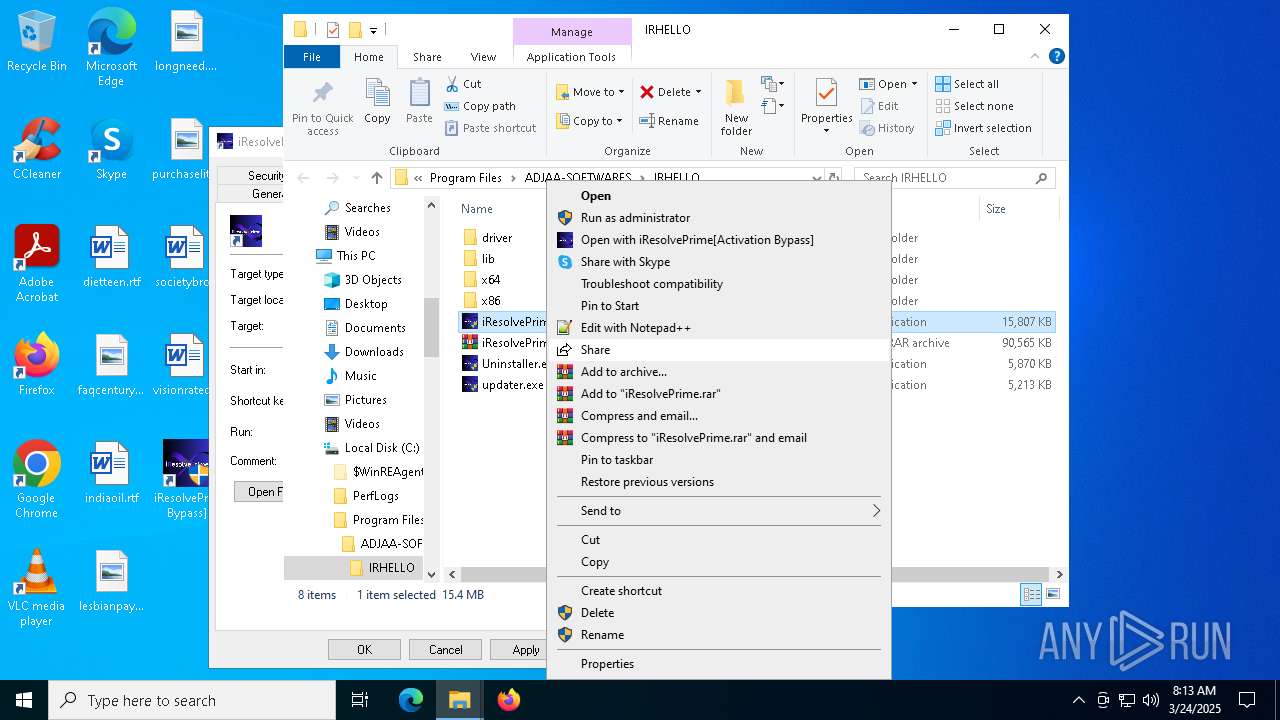This screenshot has width=1280, height=720.
Task: Click the Paste icon in ribbon
Action: (419, 102)
